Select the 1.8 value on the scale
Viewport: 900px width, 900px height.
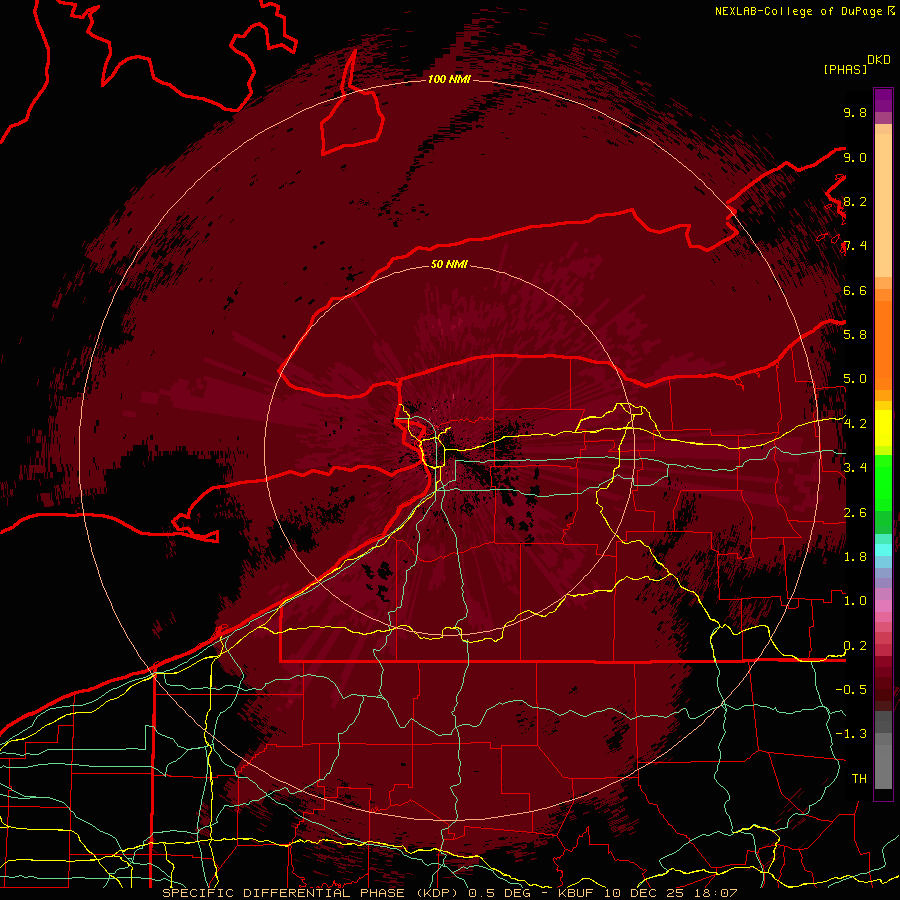pos(855,557)
